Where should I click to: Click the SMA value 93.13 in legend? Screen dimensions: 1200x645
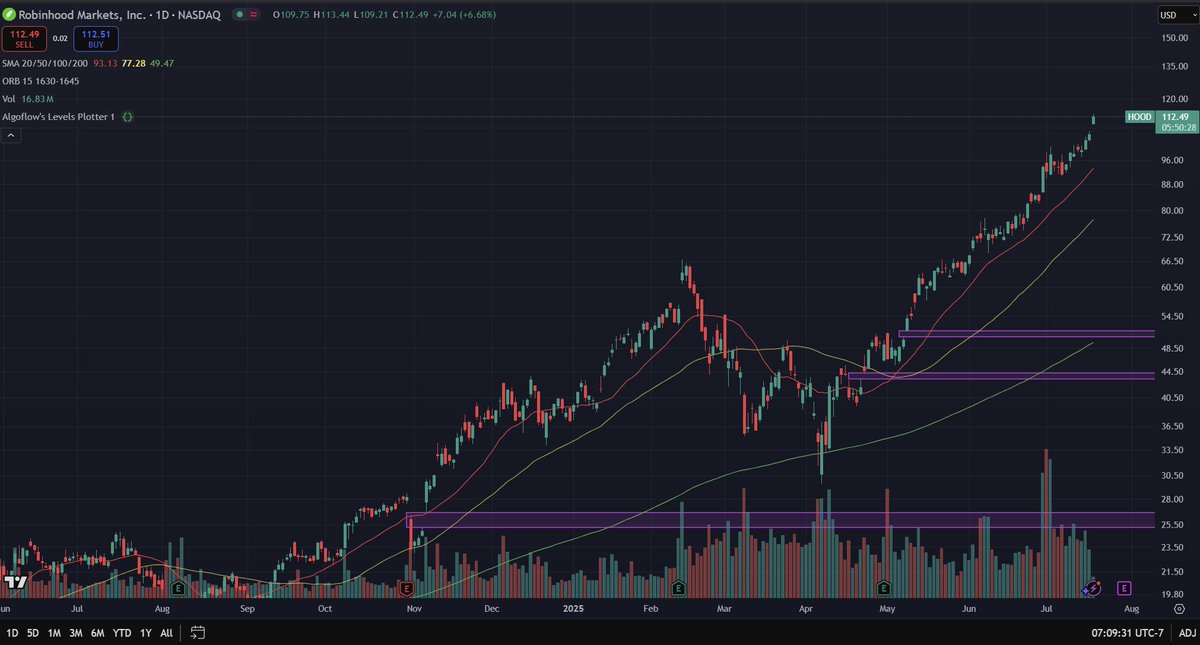click(106, 63)
